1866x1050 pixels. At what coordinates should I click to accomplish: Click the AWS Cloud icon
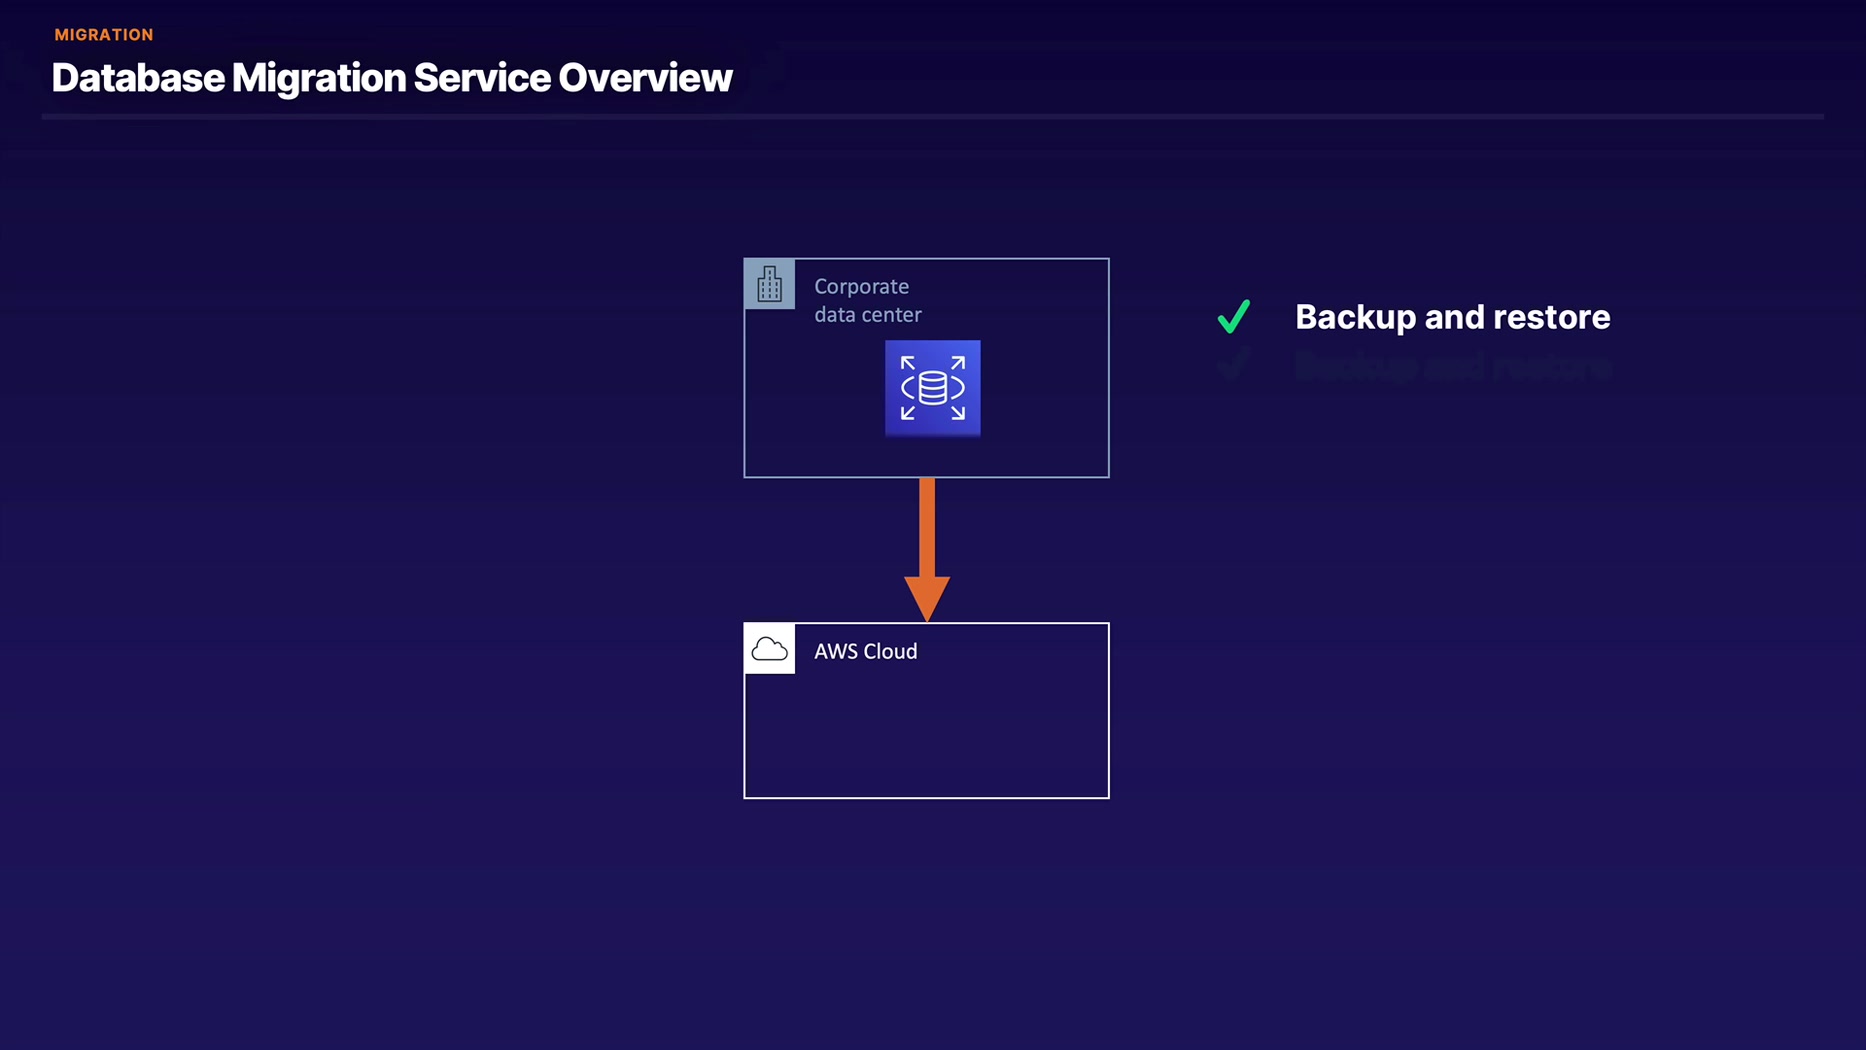coord(769,649)
